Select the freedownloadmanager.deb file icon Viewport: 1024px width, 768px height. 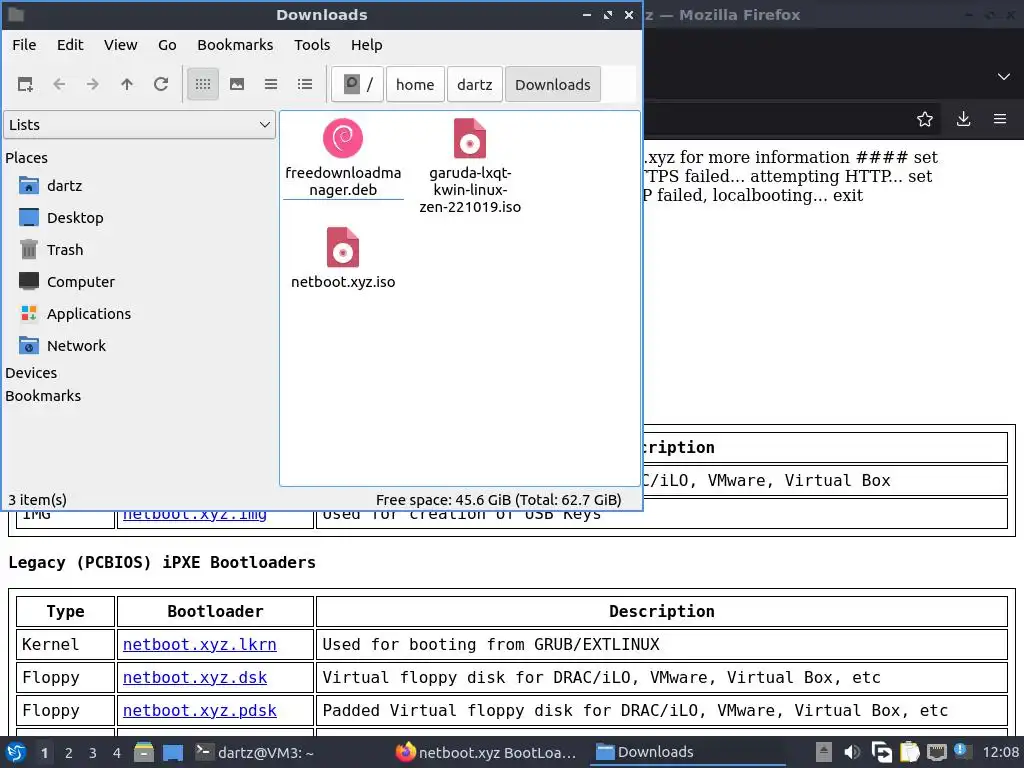(343, 138)
